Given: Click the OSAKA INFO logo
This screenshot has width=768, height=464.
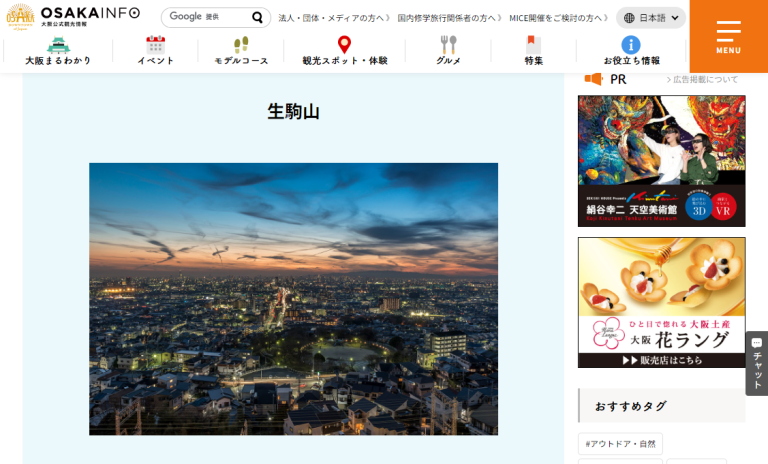Looking at the screenshot, I should (x=73, y=17).
